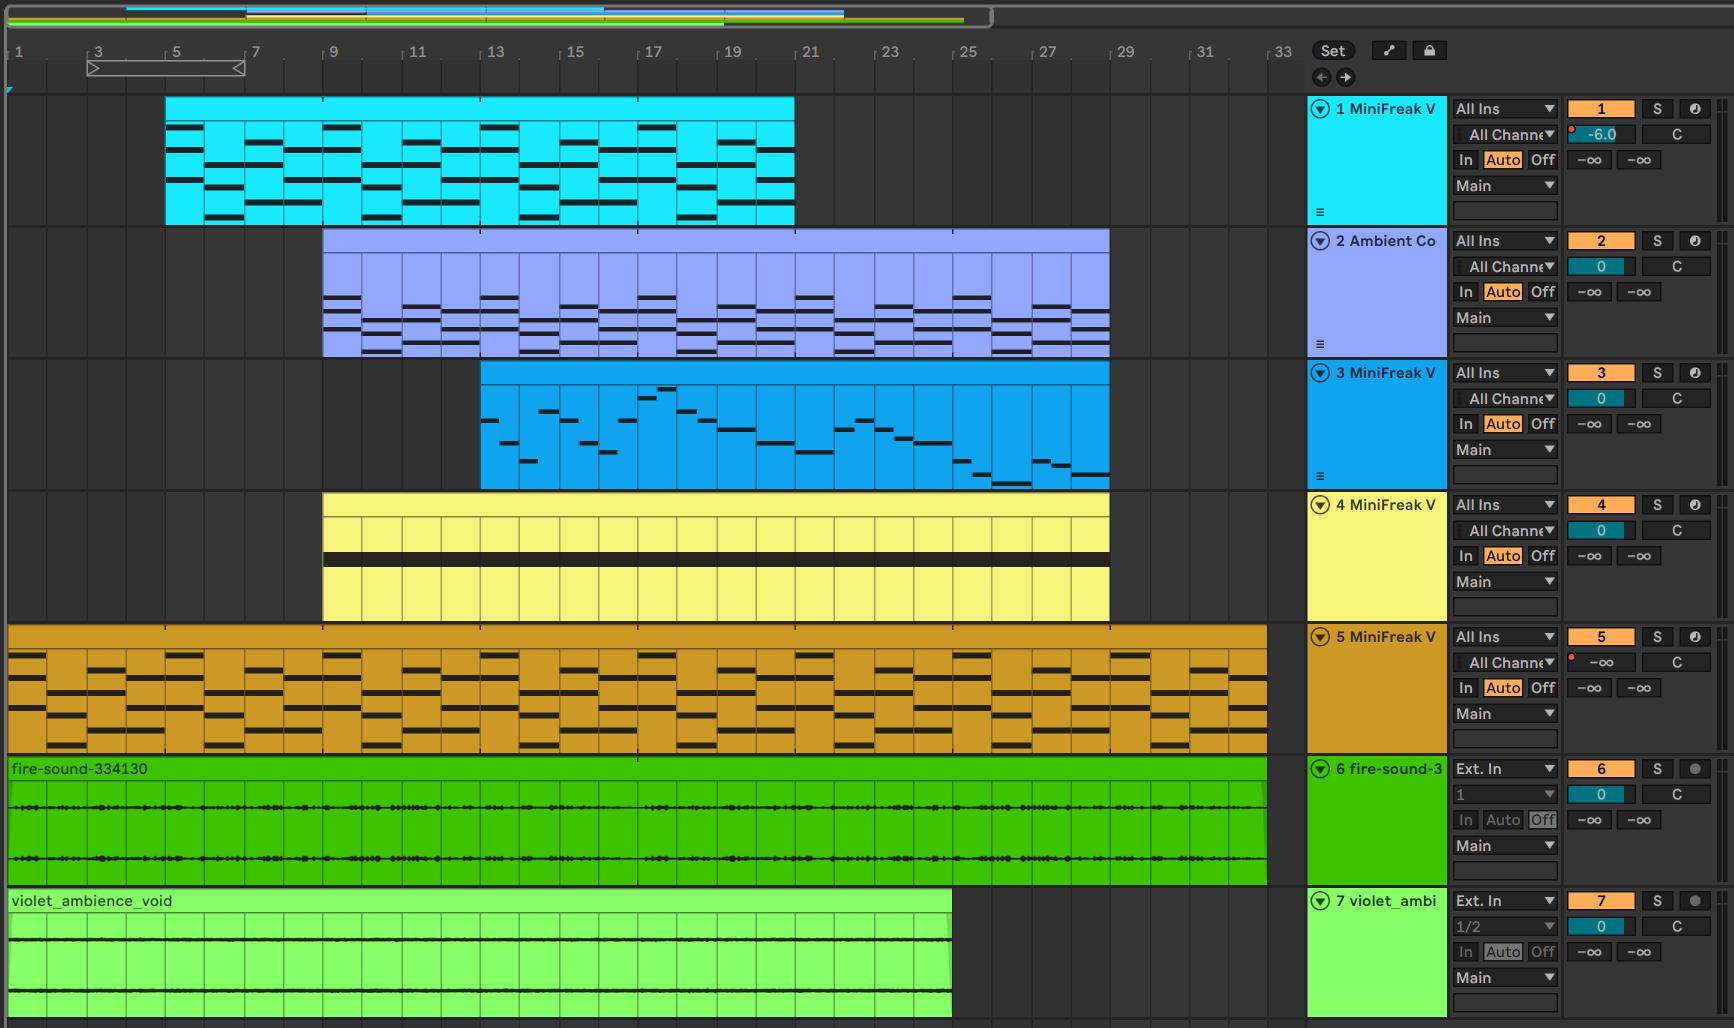This screenshot has height=1028, width=1734.
Task: Click the loop brace start marker
Action: click(93, 68)
